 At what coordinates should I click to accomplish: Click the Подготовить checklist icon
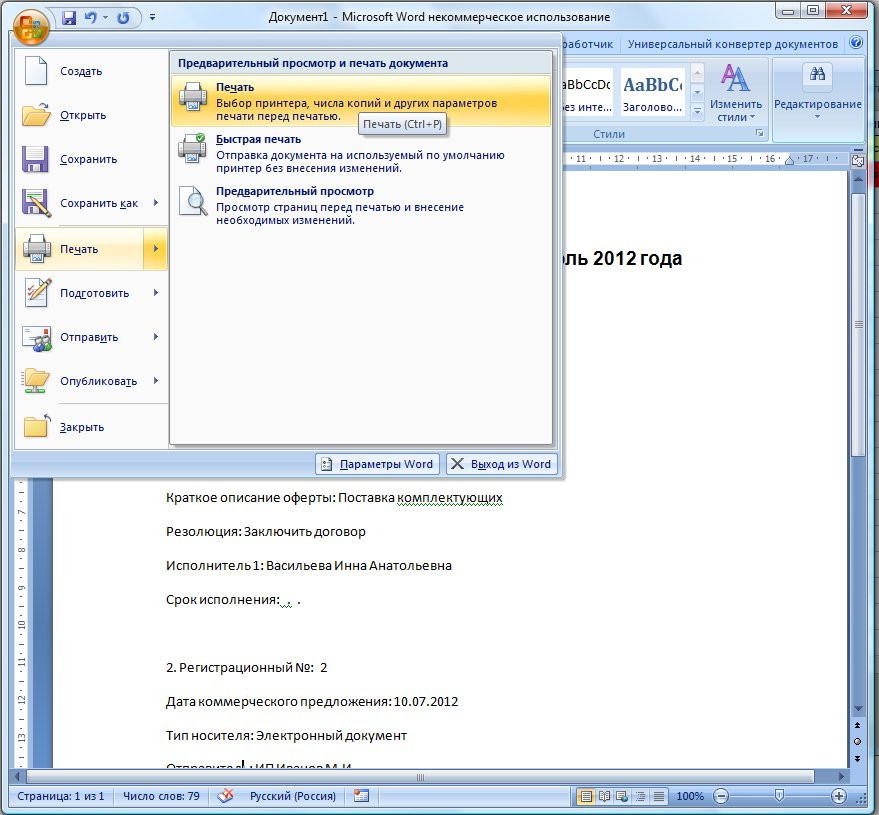point(38,292)
